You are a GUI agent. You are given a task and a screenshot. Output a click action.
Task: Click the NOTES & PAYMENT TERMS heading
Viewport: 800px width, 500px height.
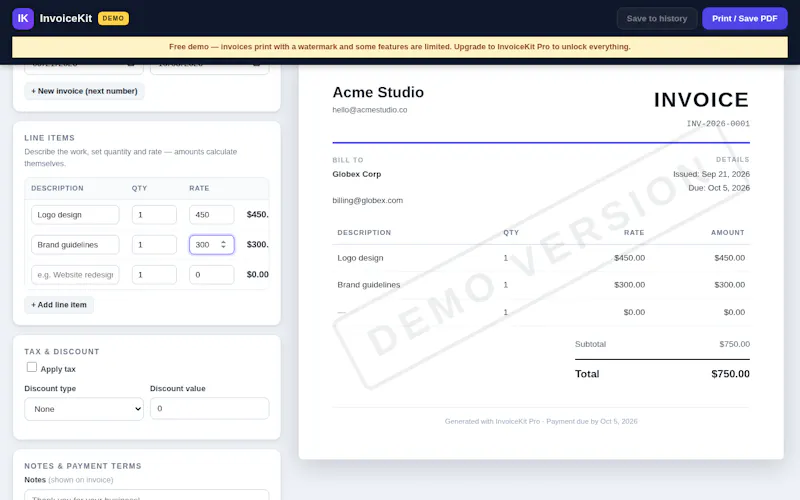tap(83, 466)
